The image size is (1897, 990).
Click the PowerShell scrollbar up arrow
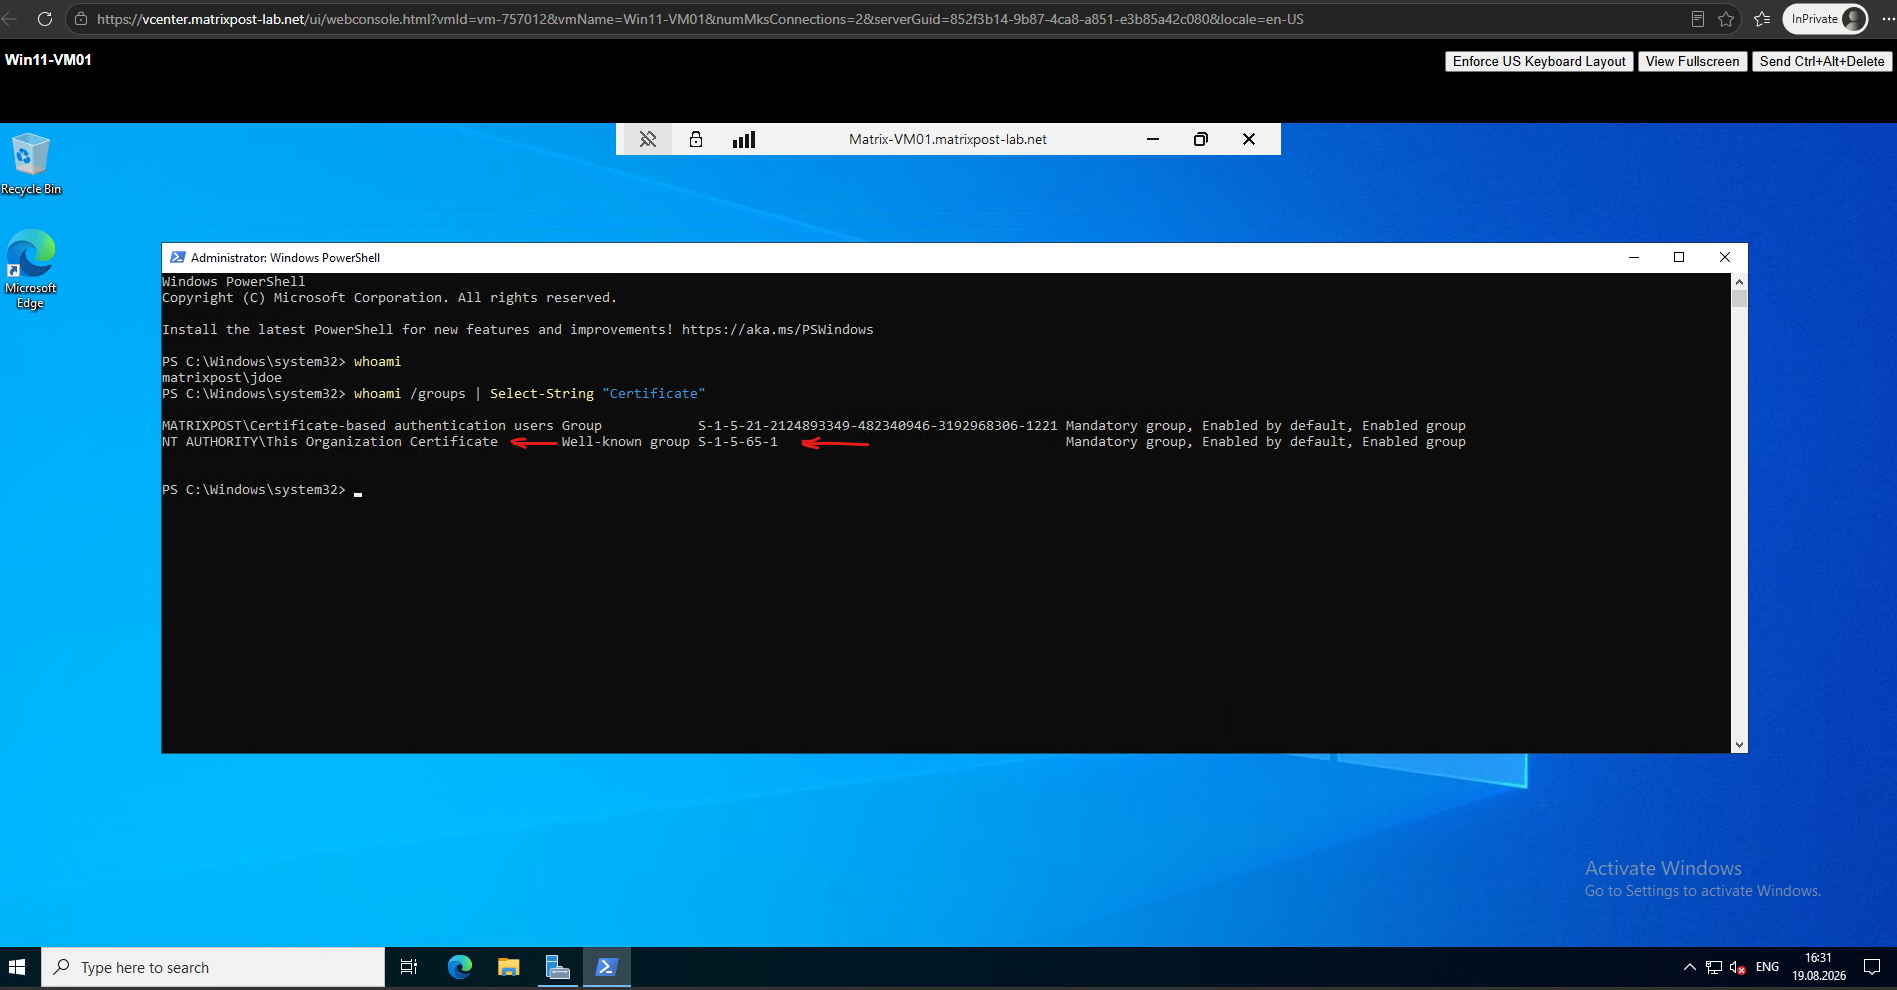pyautogui.click(x=1739, y=282)
